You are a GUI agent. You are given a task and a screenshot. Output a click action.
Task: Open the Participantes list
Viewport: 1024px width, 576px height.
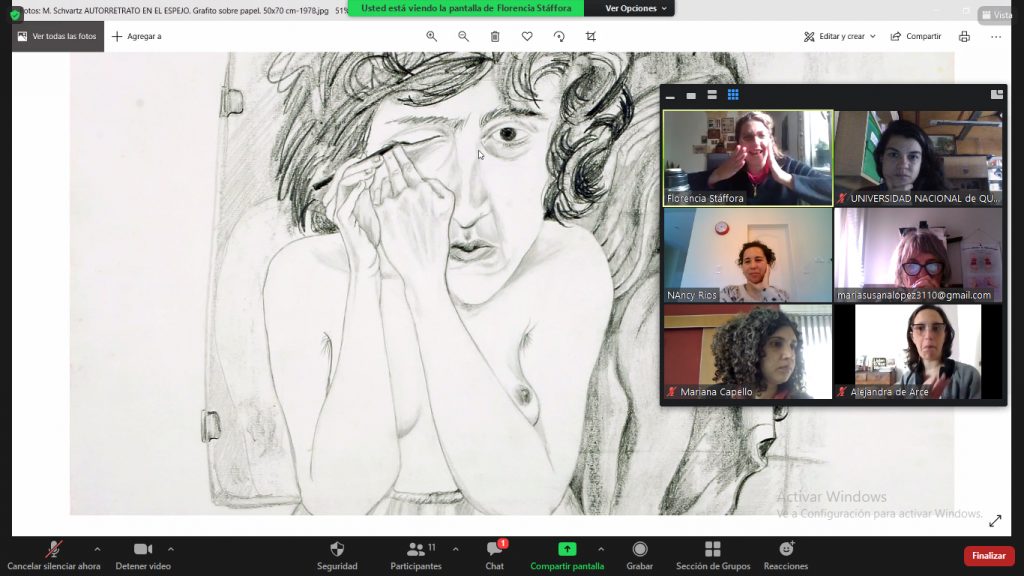coord(416,555)
